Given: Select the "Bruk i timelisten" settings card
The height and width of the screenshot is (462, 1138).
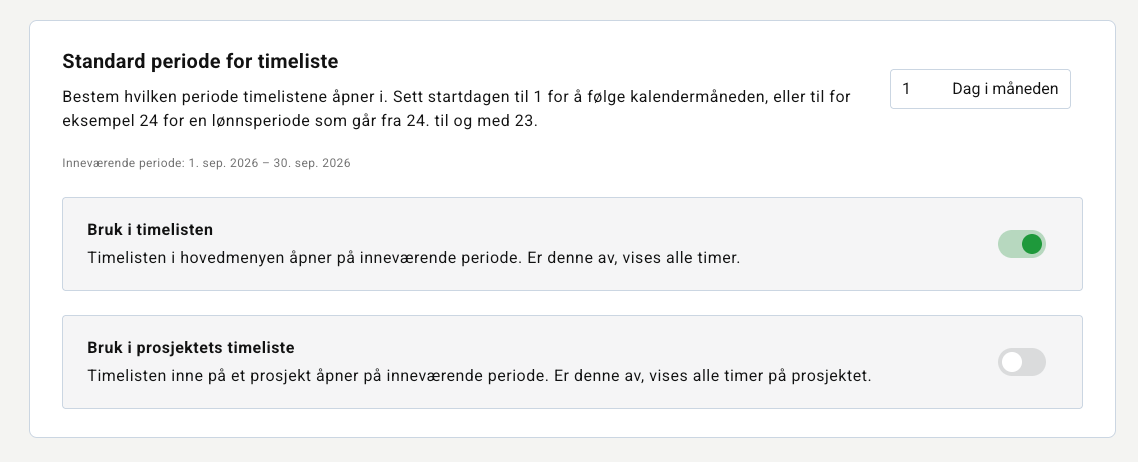Looking at the screenshot, I should pyautogui.click(x=572, y=244).
